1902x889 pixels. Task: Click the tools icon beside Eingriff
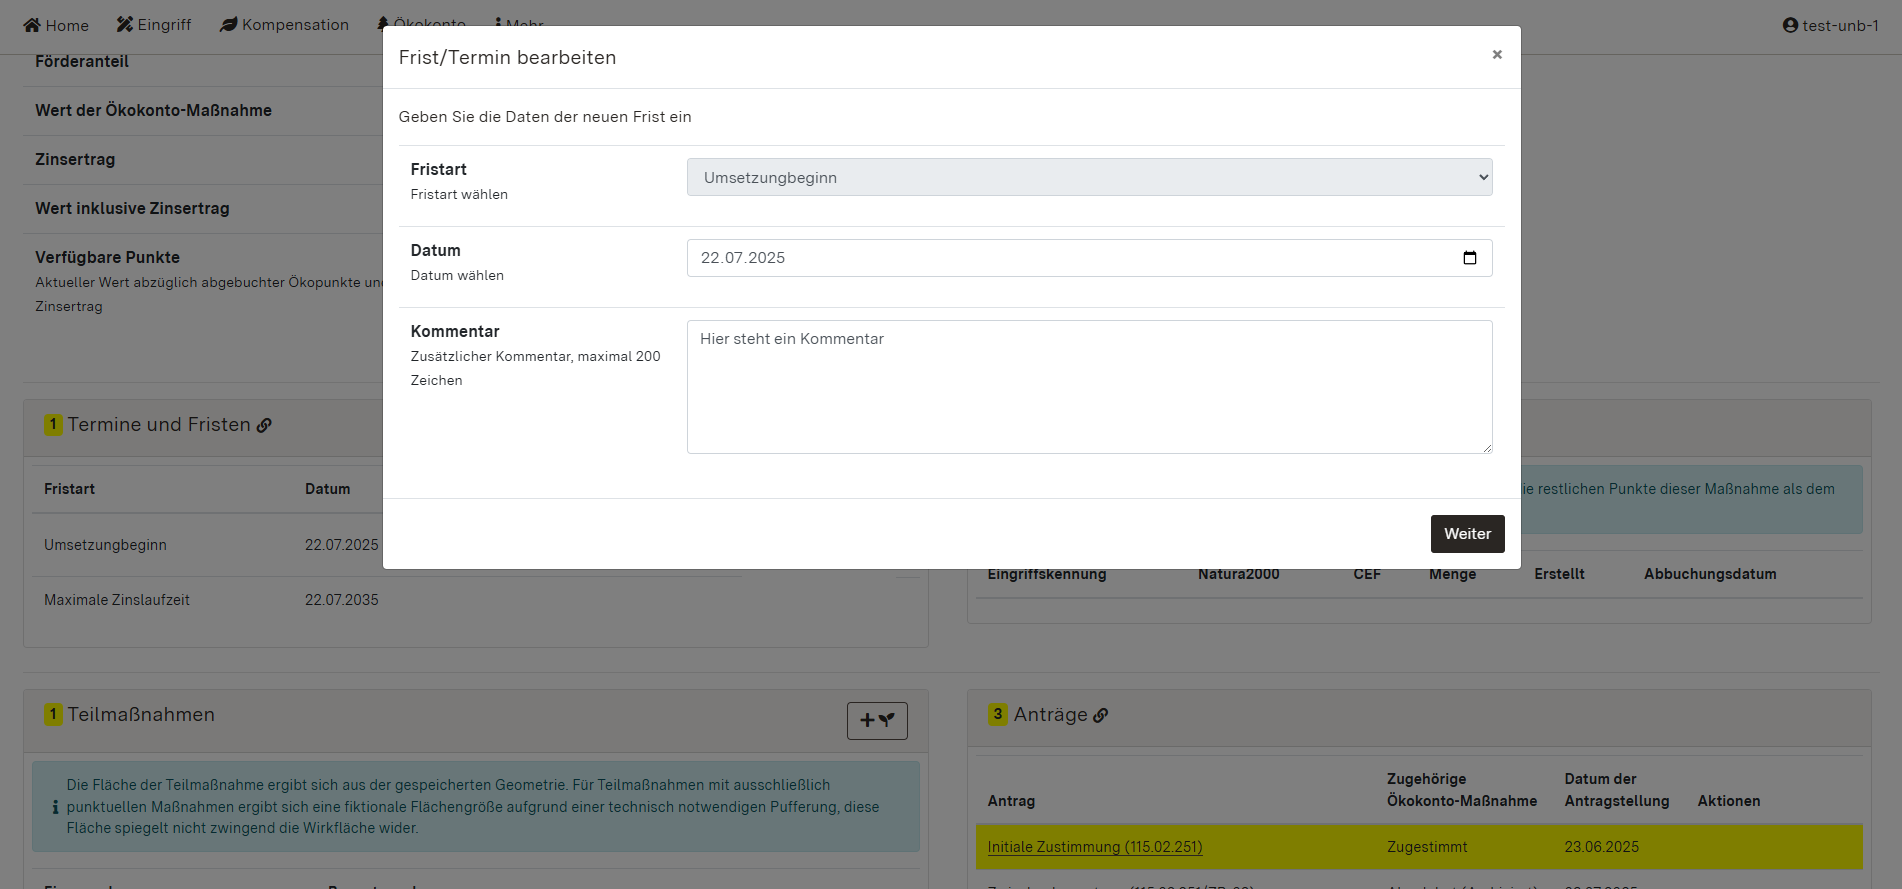[125, 25]
